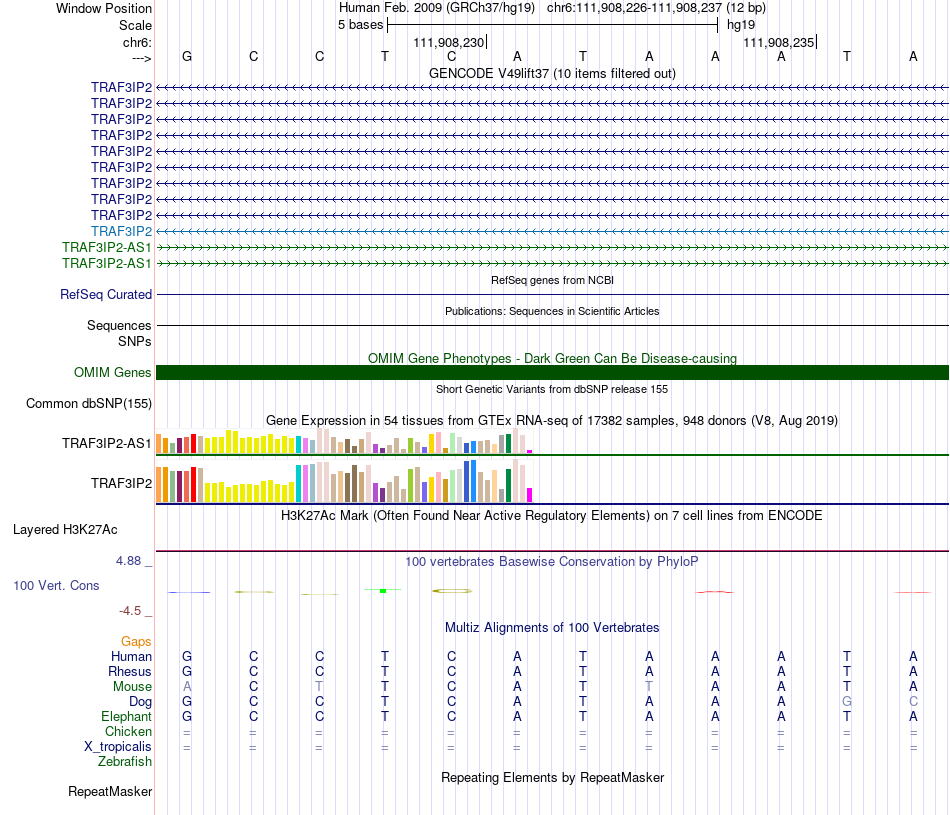The width and height of the screenshot is (950, 815).
Task: Click the bright green PhyloP conservation bar
Action: pos(383,590)
